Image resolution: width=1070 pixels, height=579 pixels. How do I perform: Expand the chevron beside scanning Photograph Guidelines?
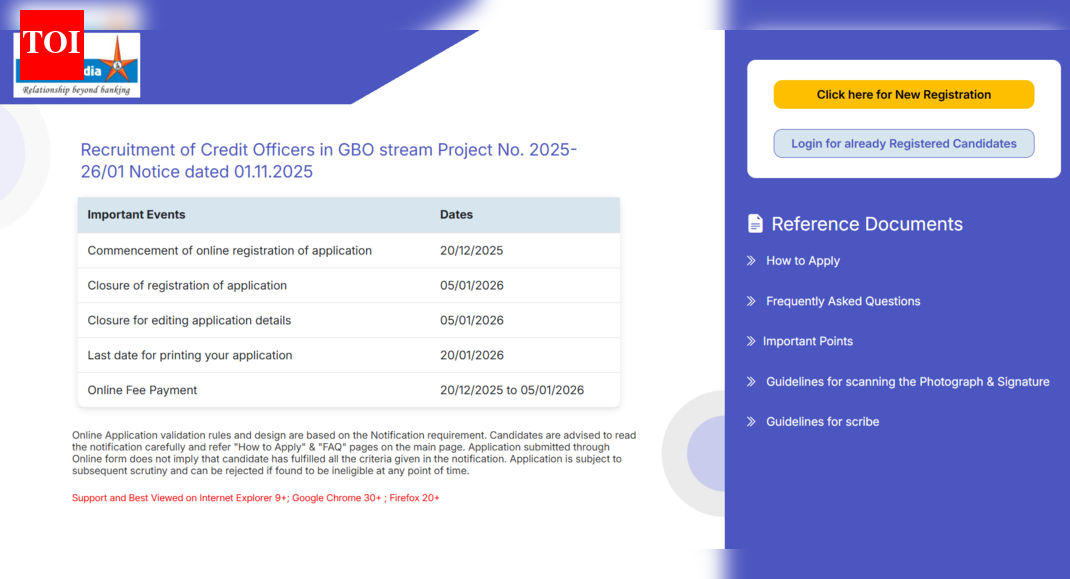(x=750, y=381)
